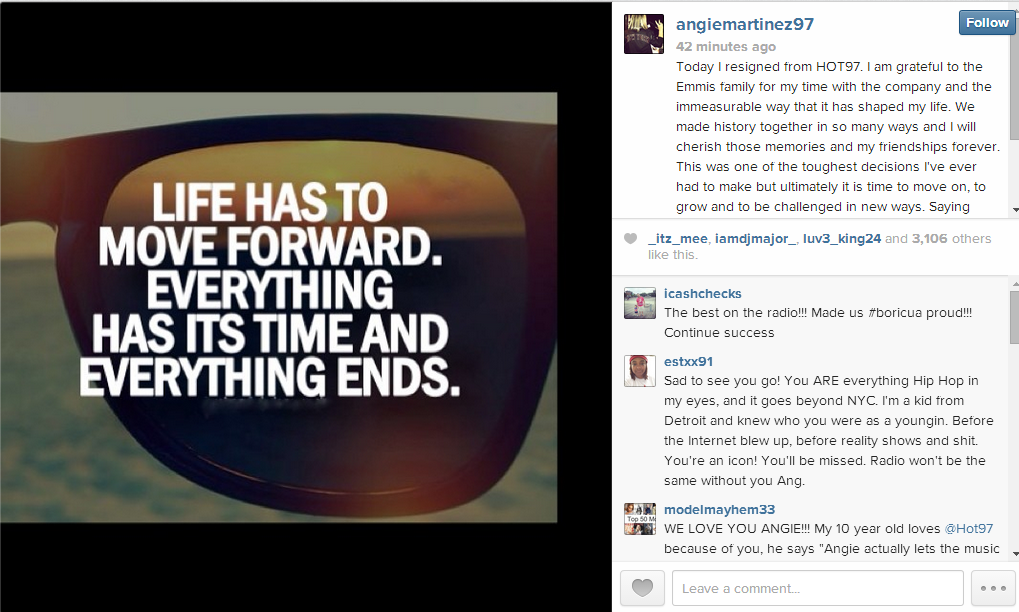Click the sunglasses quote photo
Viewport: 1019px width, 612px height.
coord(278,307)
